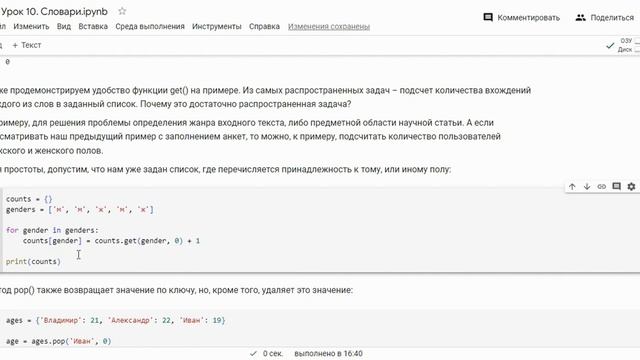Open ОЗУ / Диск resource indicator
Screen dimensions: 640x360
click(x=629, y=45)
